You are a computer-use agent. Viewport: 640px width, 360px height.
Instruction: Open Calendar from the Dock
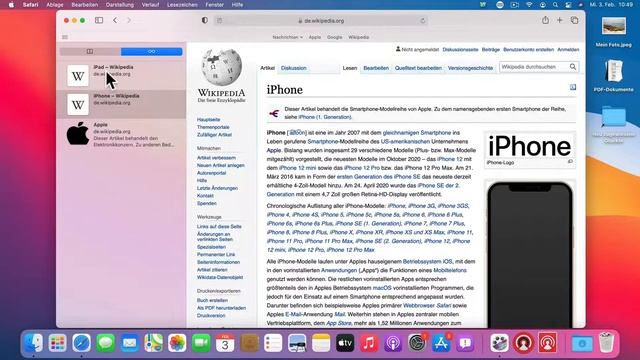click(x=225, y=343)
